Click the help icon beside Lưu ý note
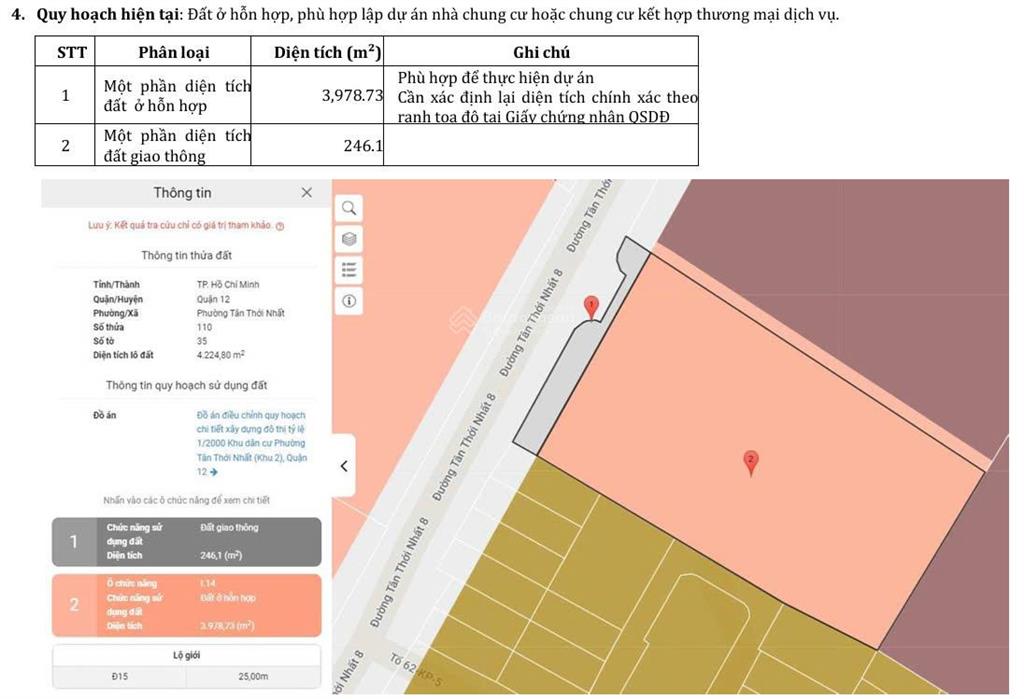Image resolution: width=1024 pixels, height=699 pixels. coord(280,226)
